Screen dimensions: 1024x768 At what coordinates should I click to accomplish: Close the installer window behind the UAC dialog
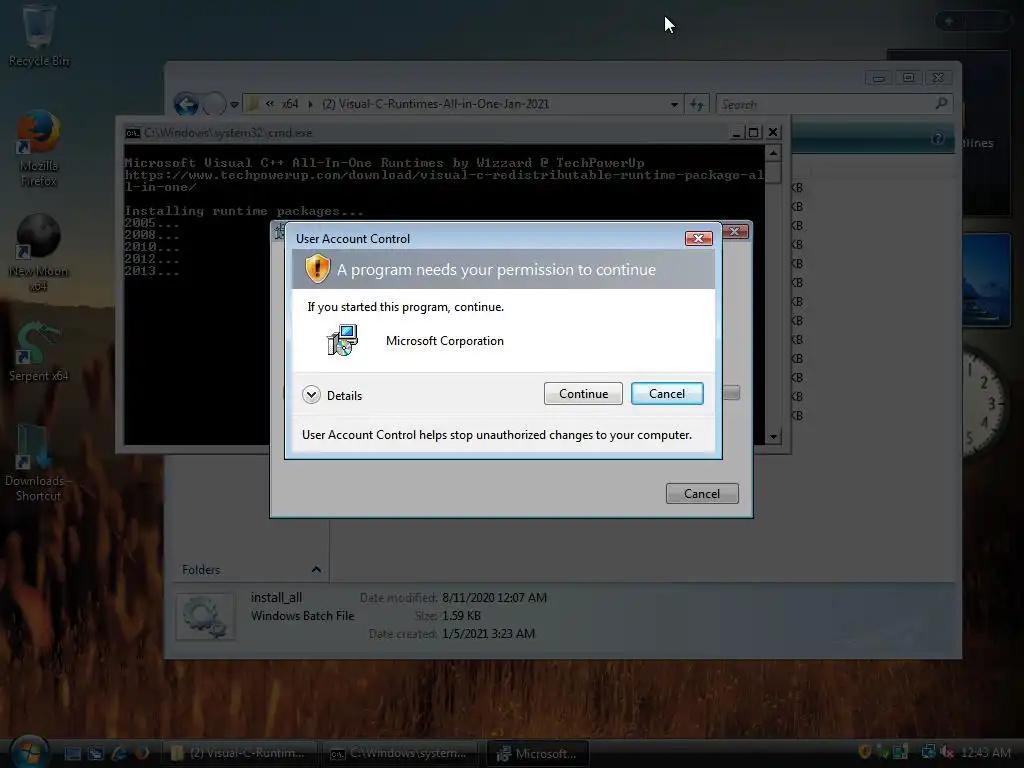735,232
